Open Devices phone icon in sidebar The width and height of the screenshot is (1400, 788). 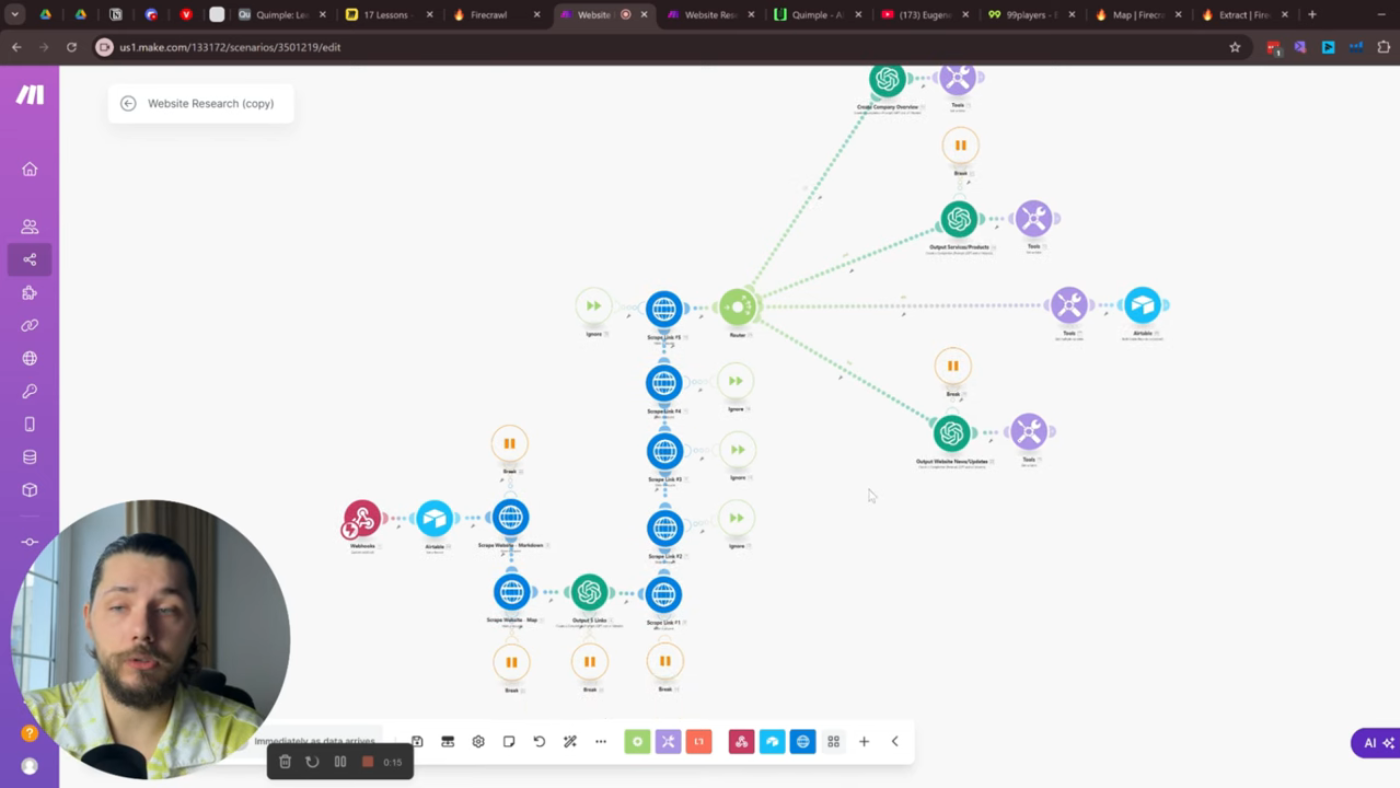pyautogui.click(x=30, y=424)
